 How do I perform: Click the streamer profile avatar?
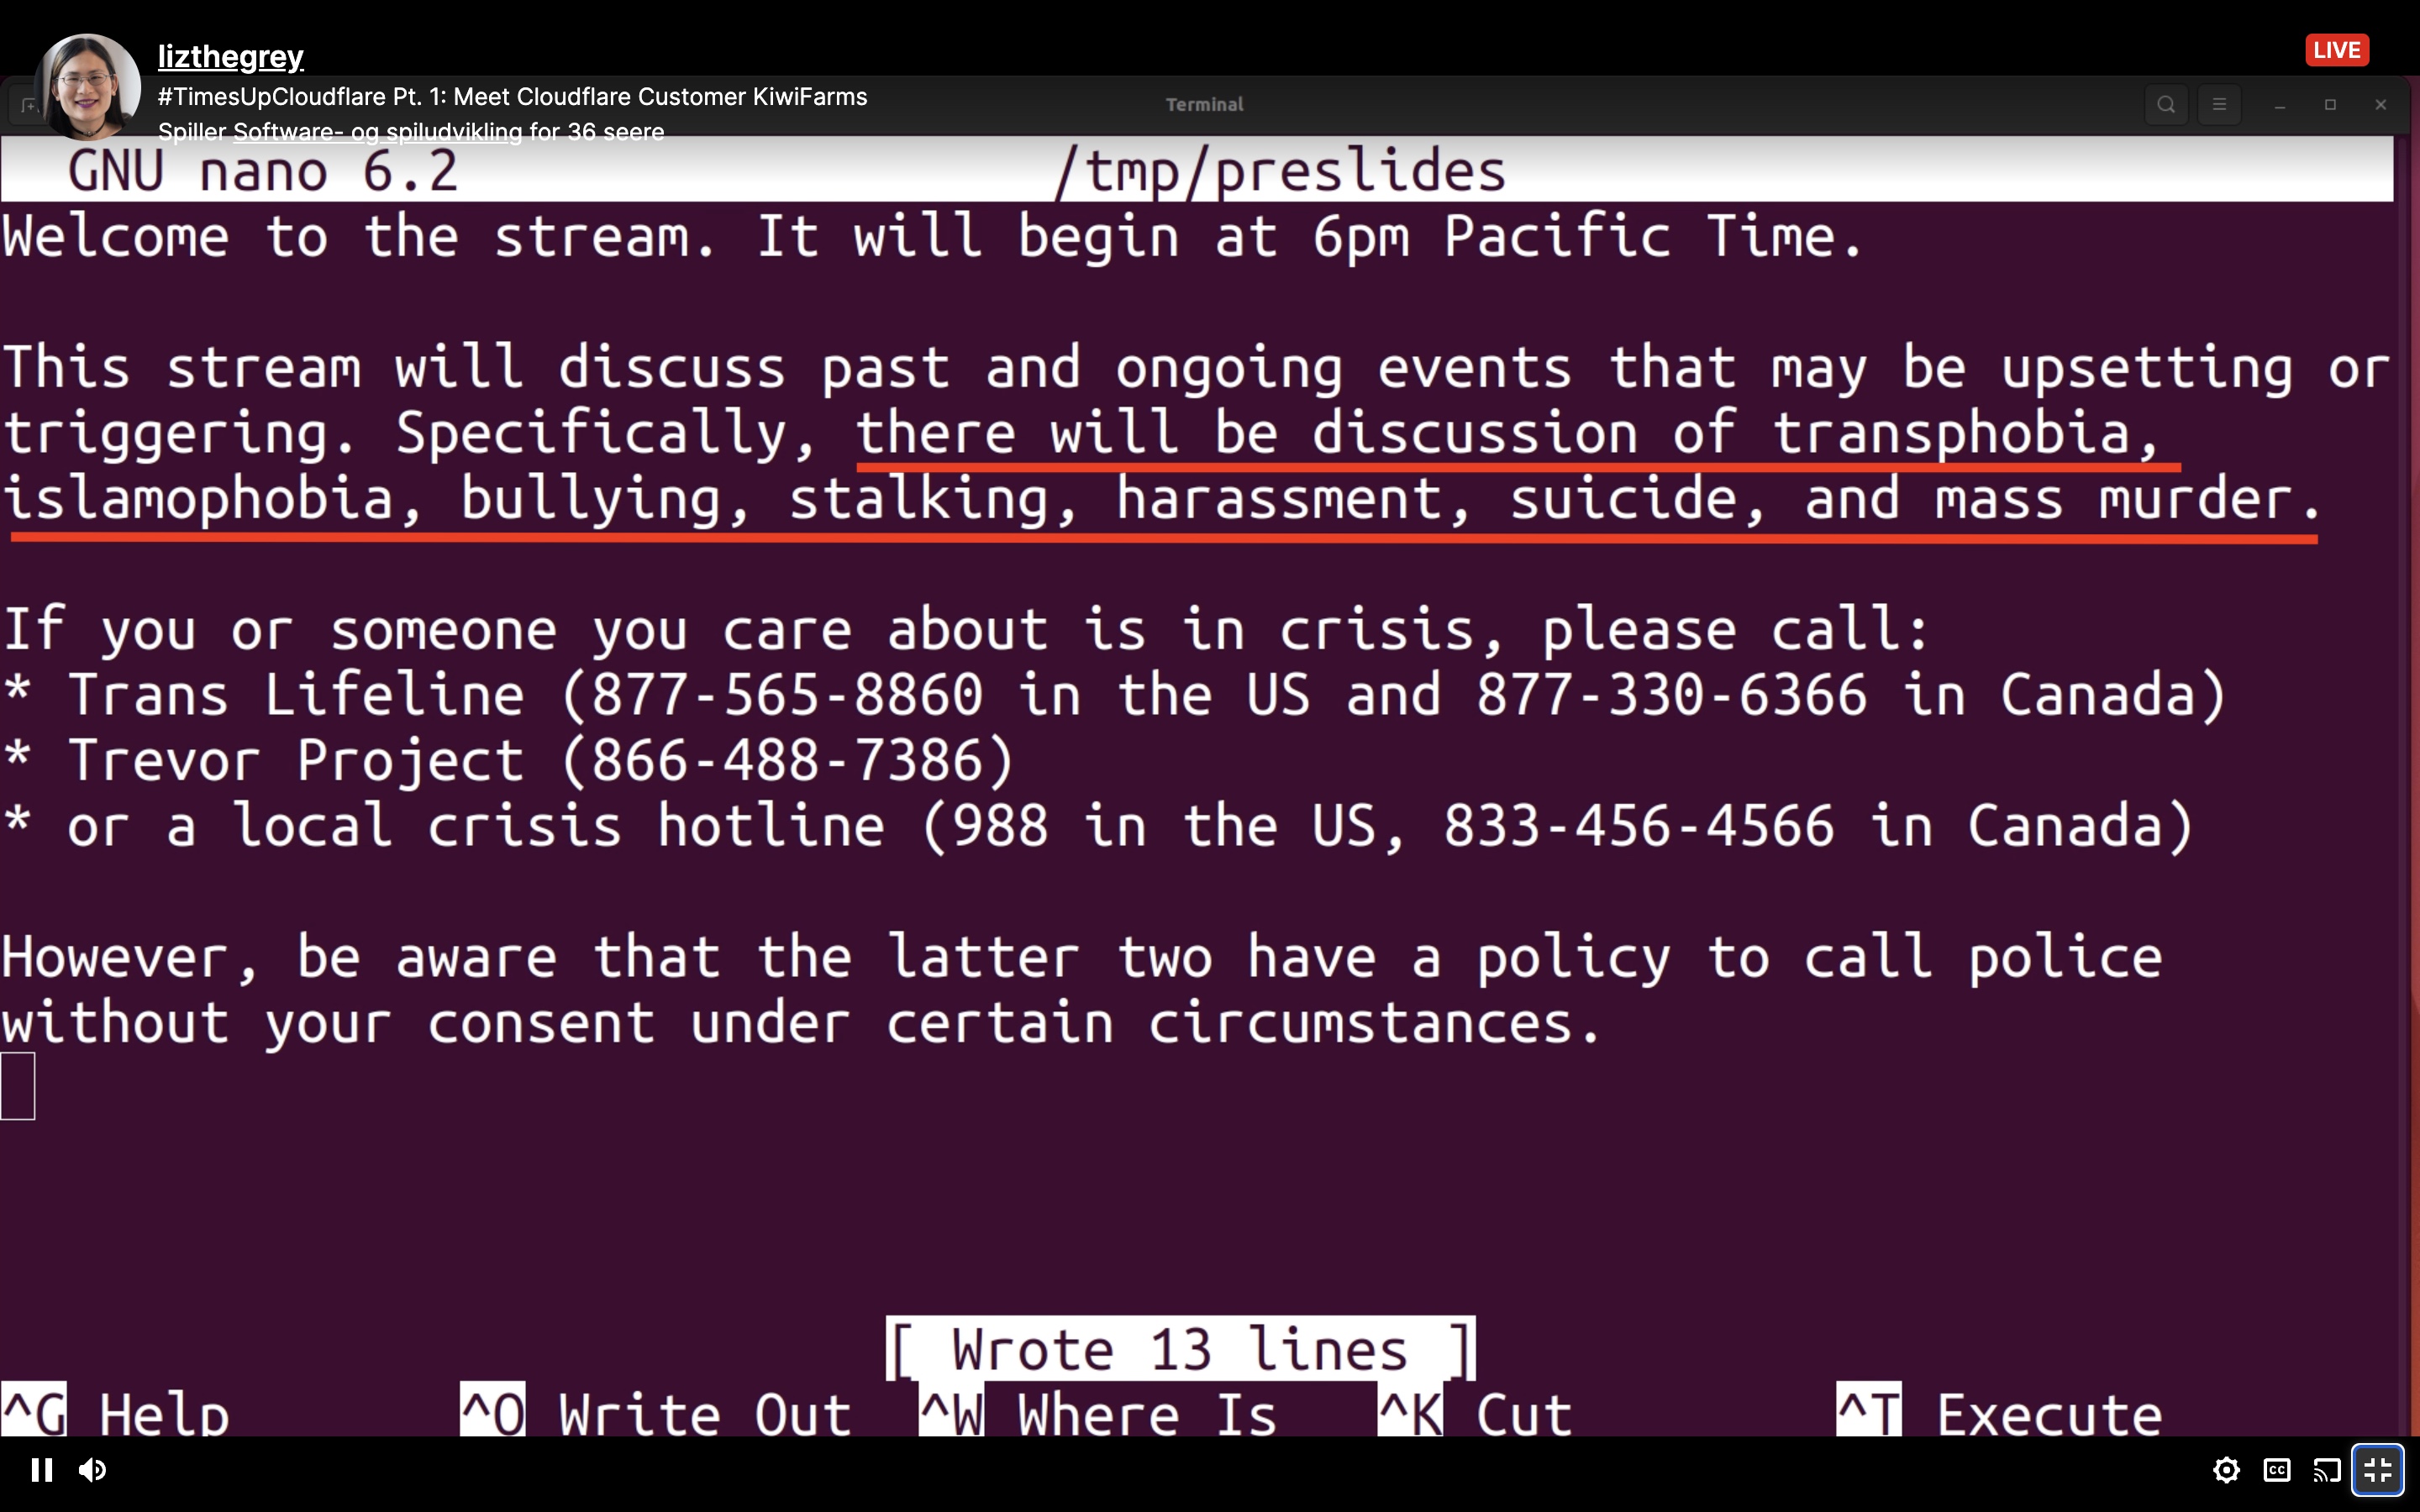coord(87,87)
